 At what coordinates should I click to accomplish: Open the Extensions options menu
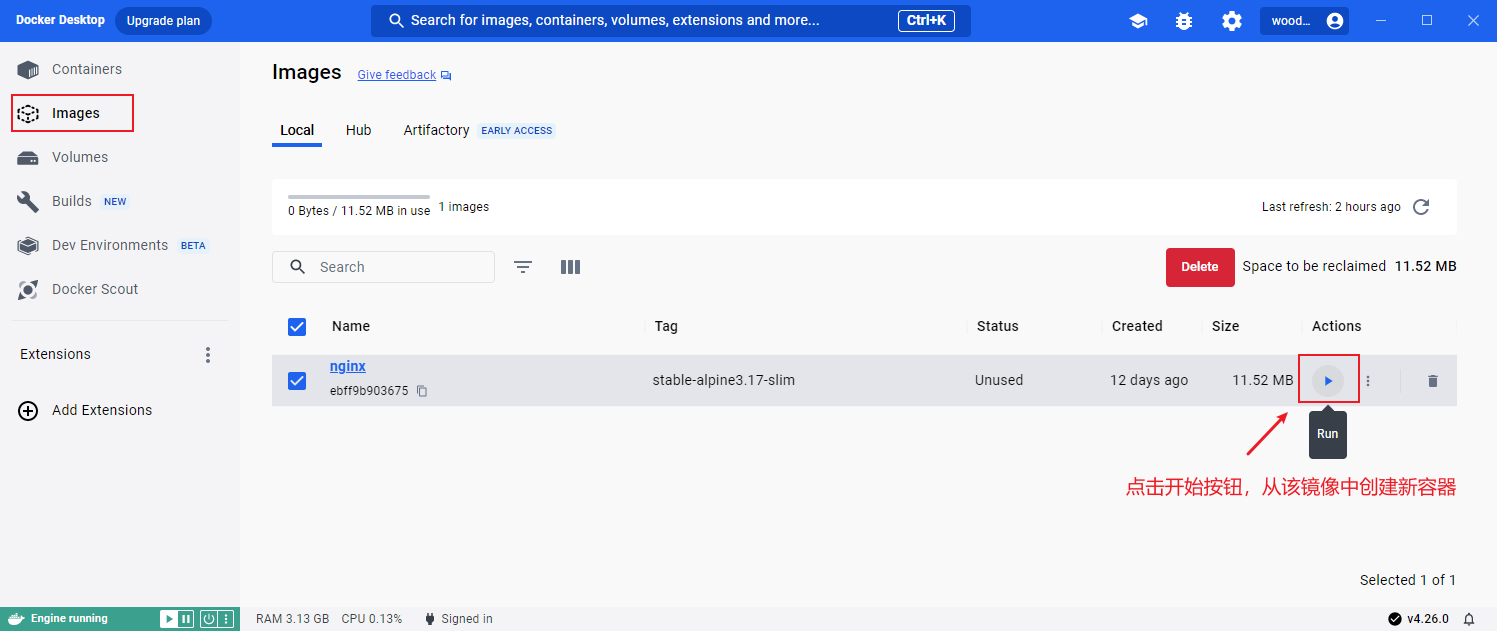pos(208,355)
